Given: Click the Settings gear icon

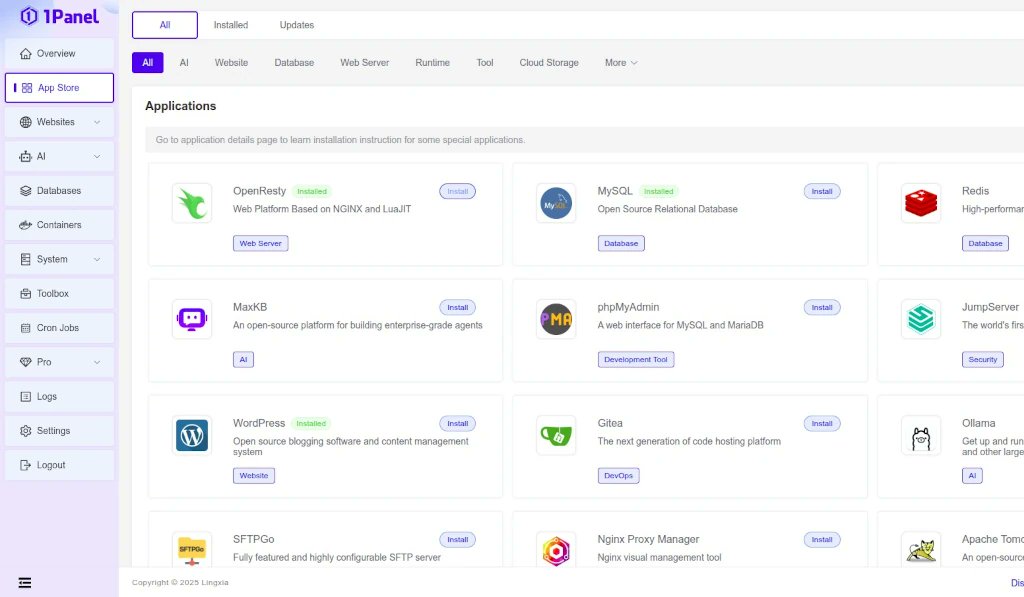Looking at the screenshot, I should [25, 430].
